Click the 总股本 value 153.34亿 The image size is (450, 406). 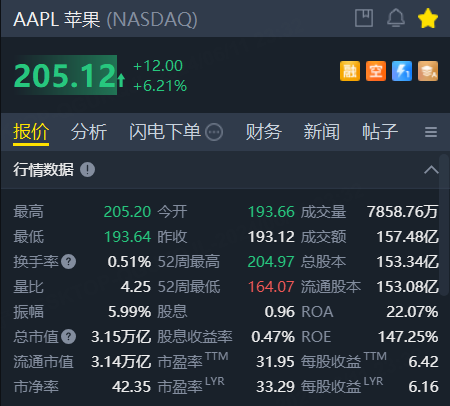407,262
